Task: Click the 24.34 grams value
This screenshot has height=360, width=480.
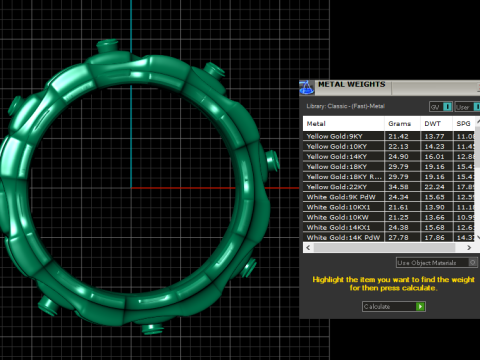Action: coord(398,197)
